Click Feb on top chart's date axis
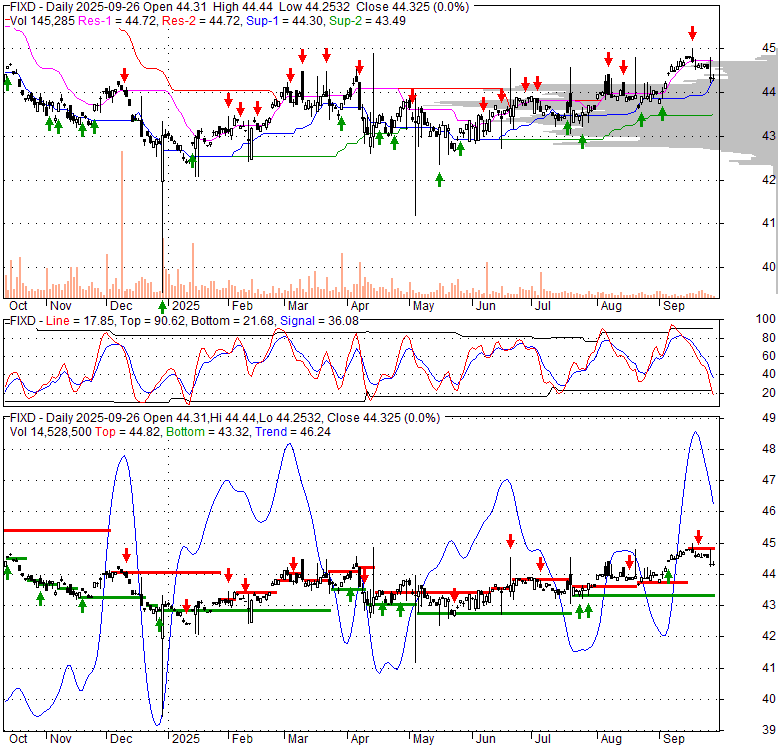780x745 pixels. (x=242, y=306)
